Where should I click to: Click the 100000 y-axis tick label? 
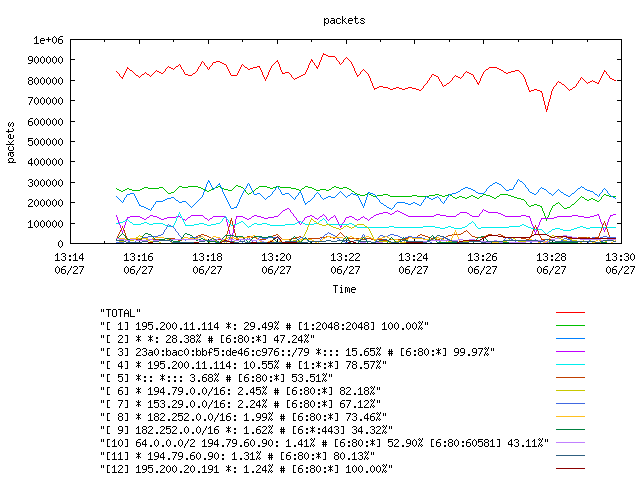coord(46,224)
